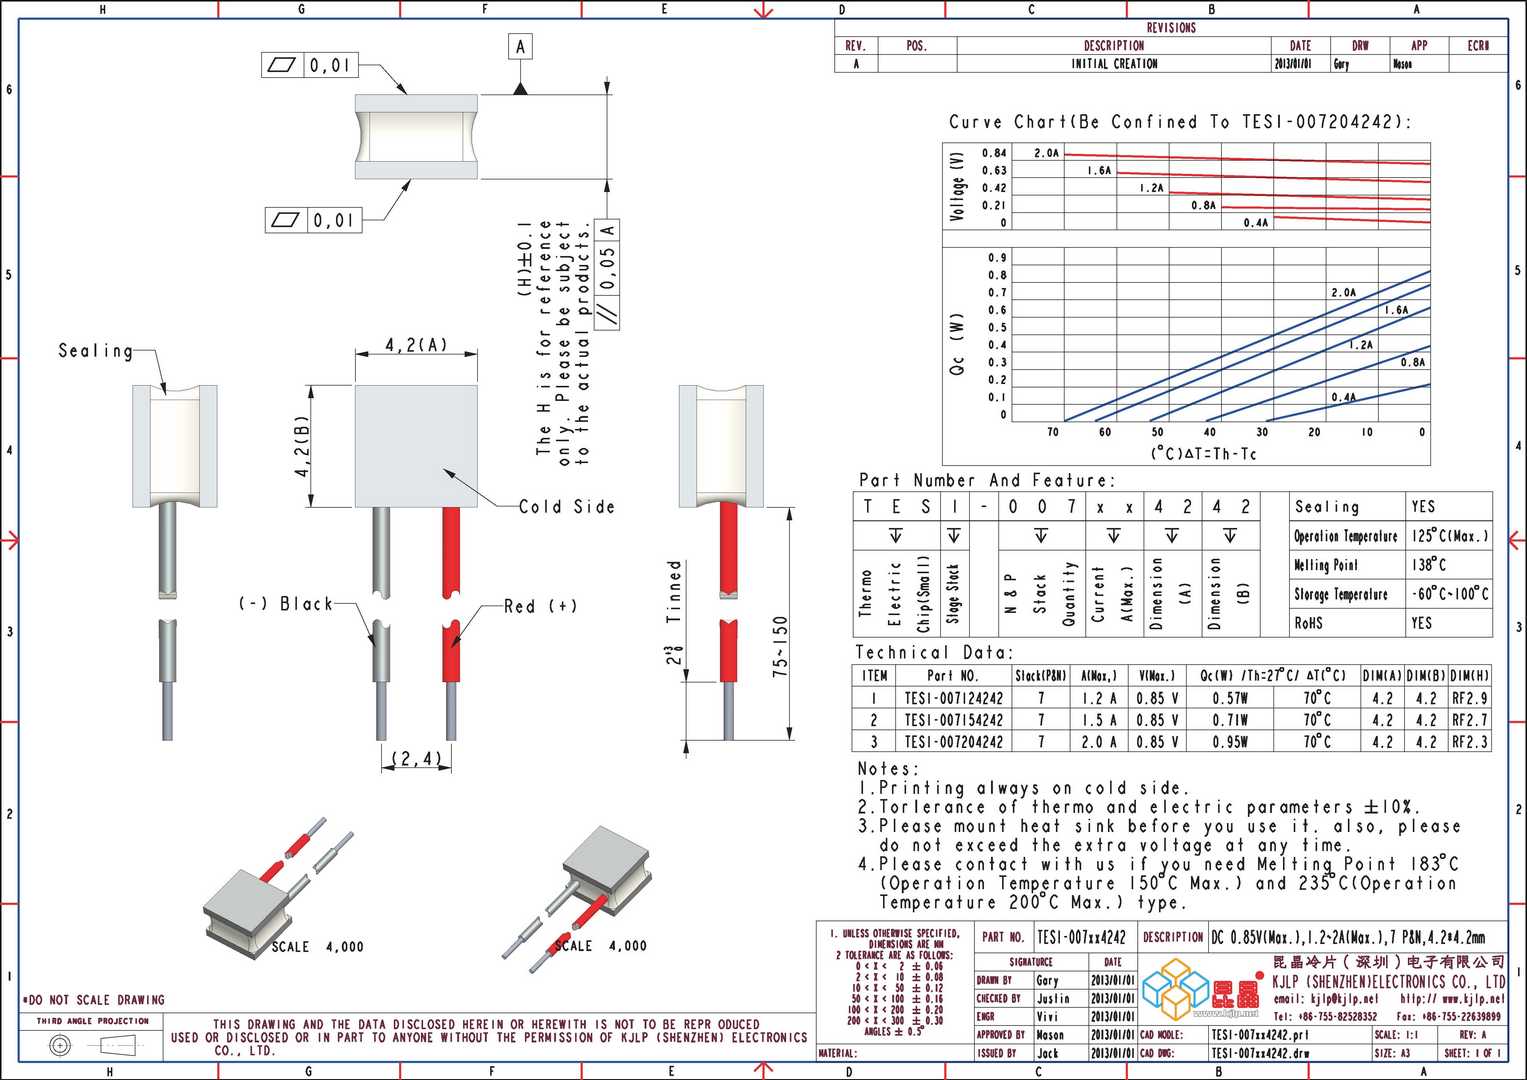Select the RF2.7 height cell
The height and width of the screenshot is (1080, 1527).
(x=1469, y=720)
